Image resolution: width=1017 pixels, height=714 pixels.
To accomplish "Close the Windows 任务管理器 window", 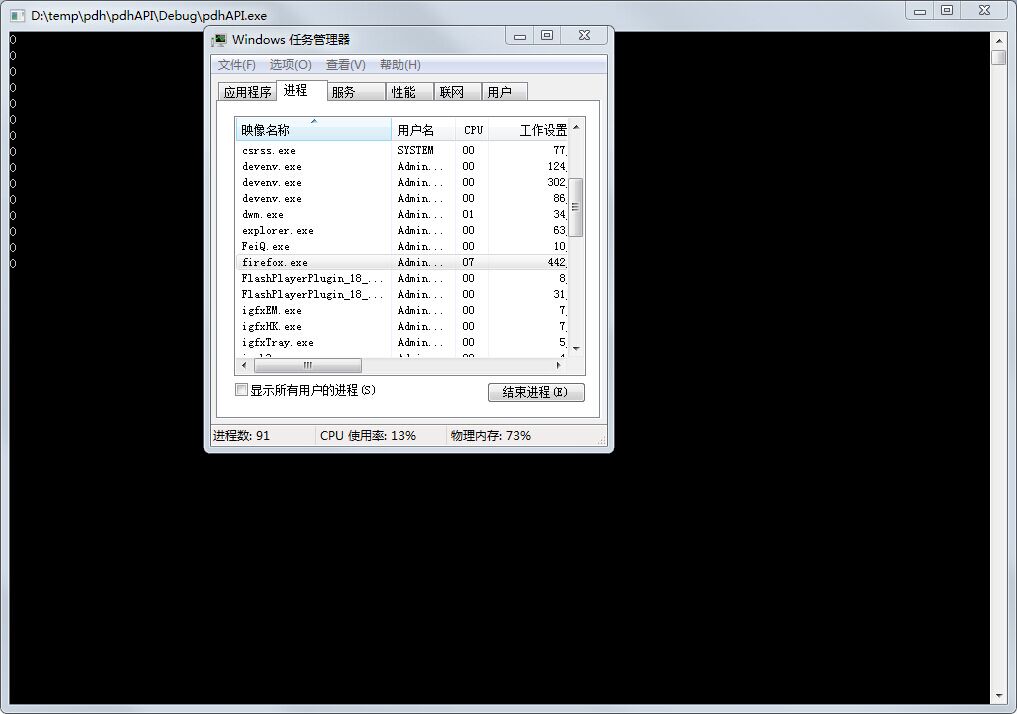I will (584, 36).
